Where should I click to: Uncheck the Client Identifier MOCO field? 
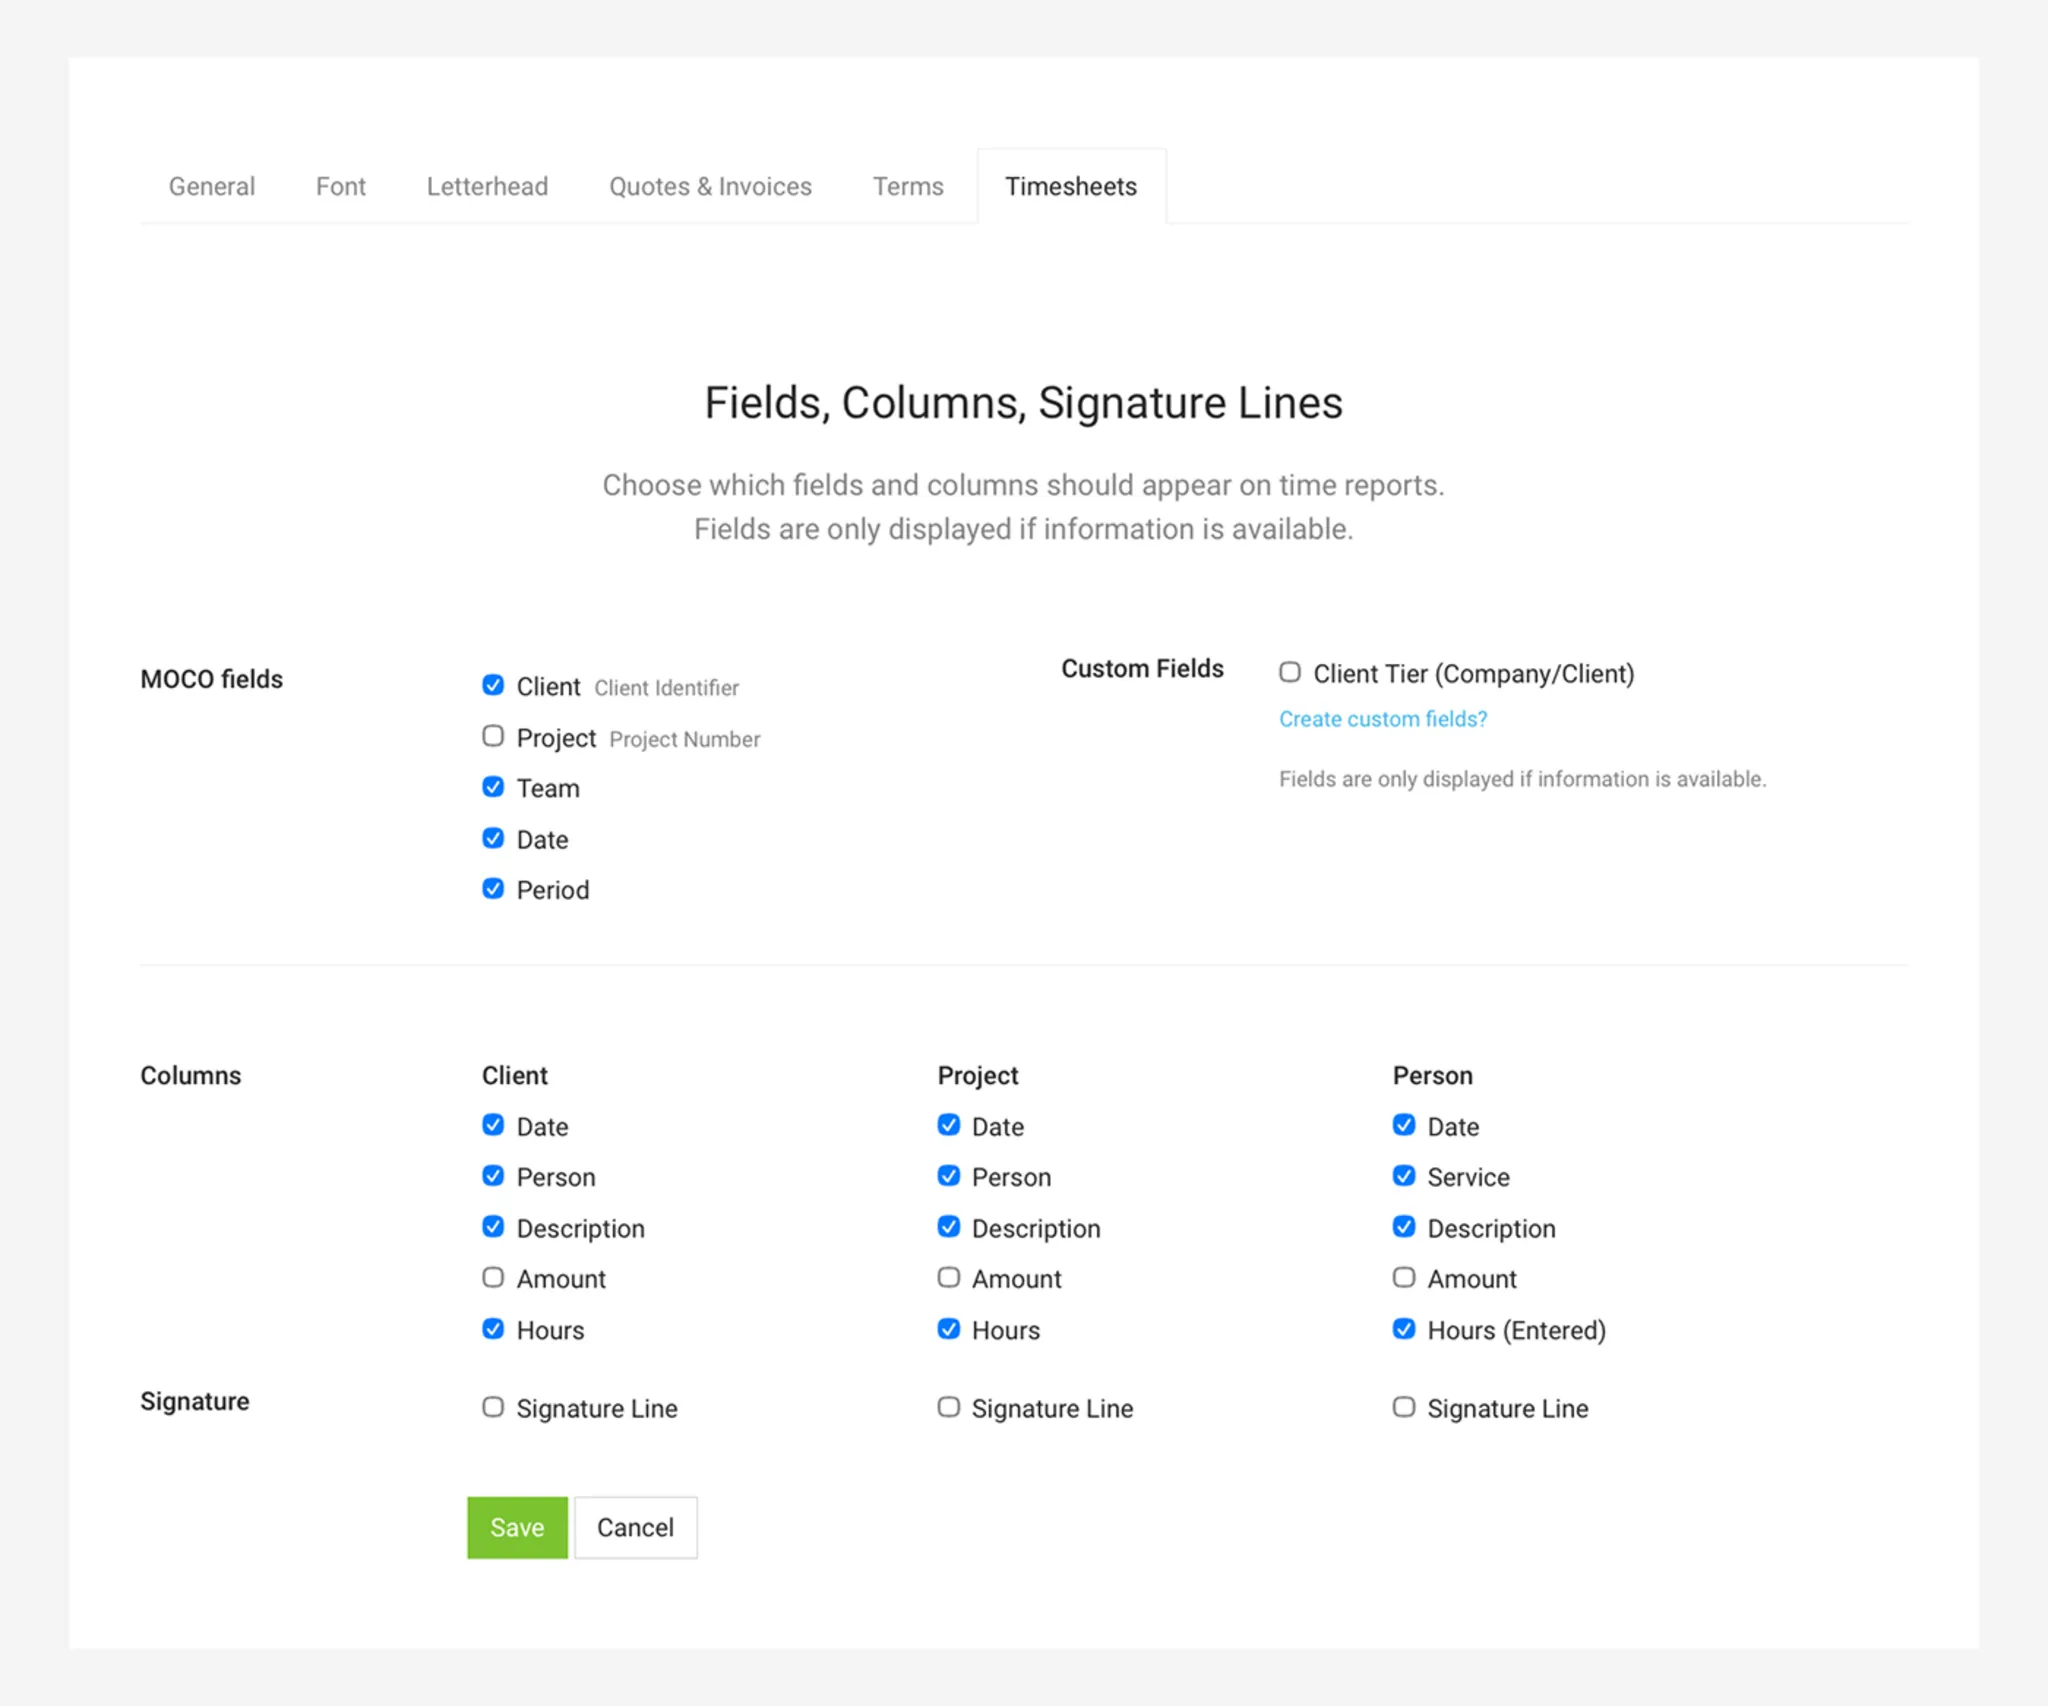tap(493, 685)
